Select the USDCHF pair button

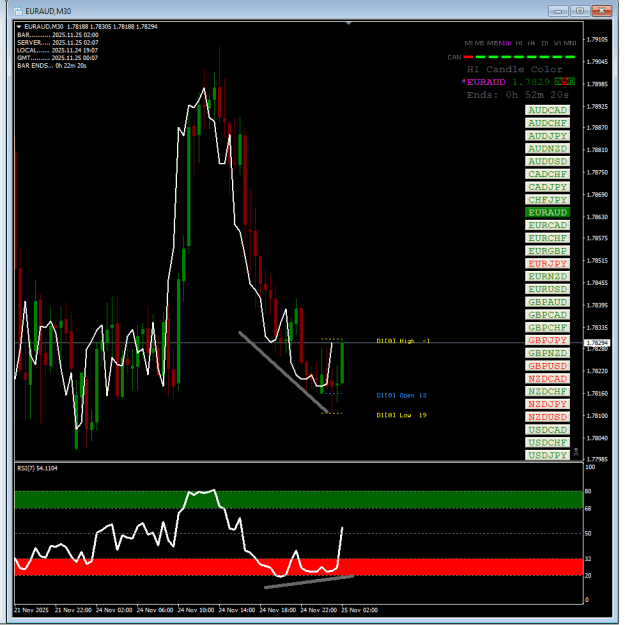pyautogui.click(x=547, y=442)
